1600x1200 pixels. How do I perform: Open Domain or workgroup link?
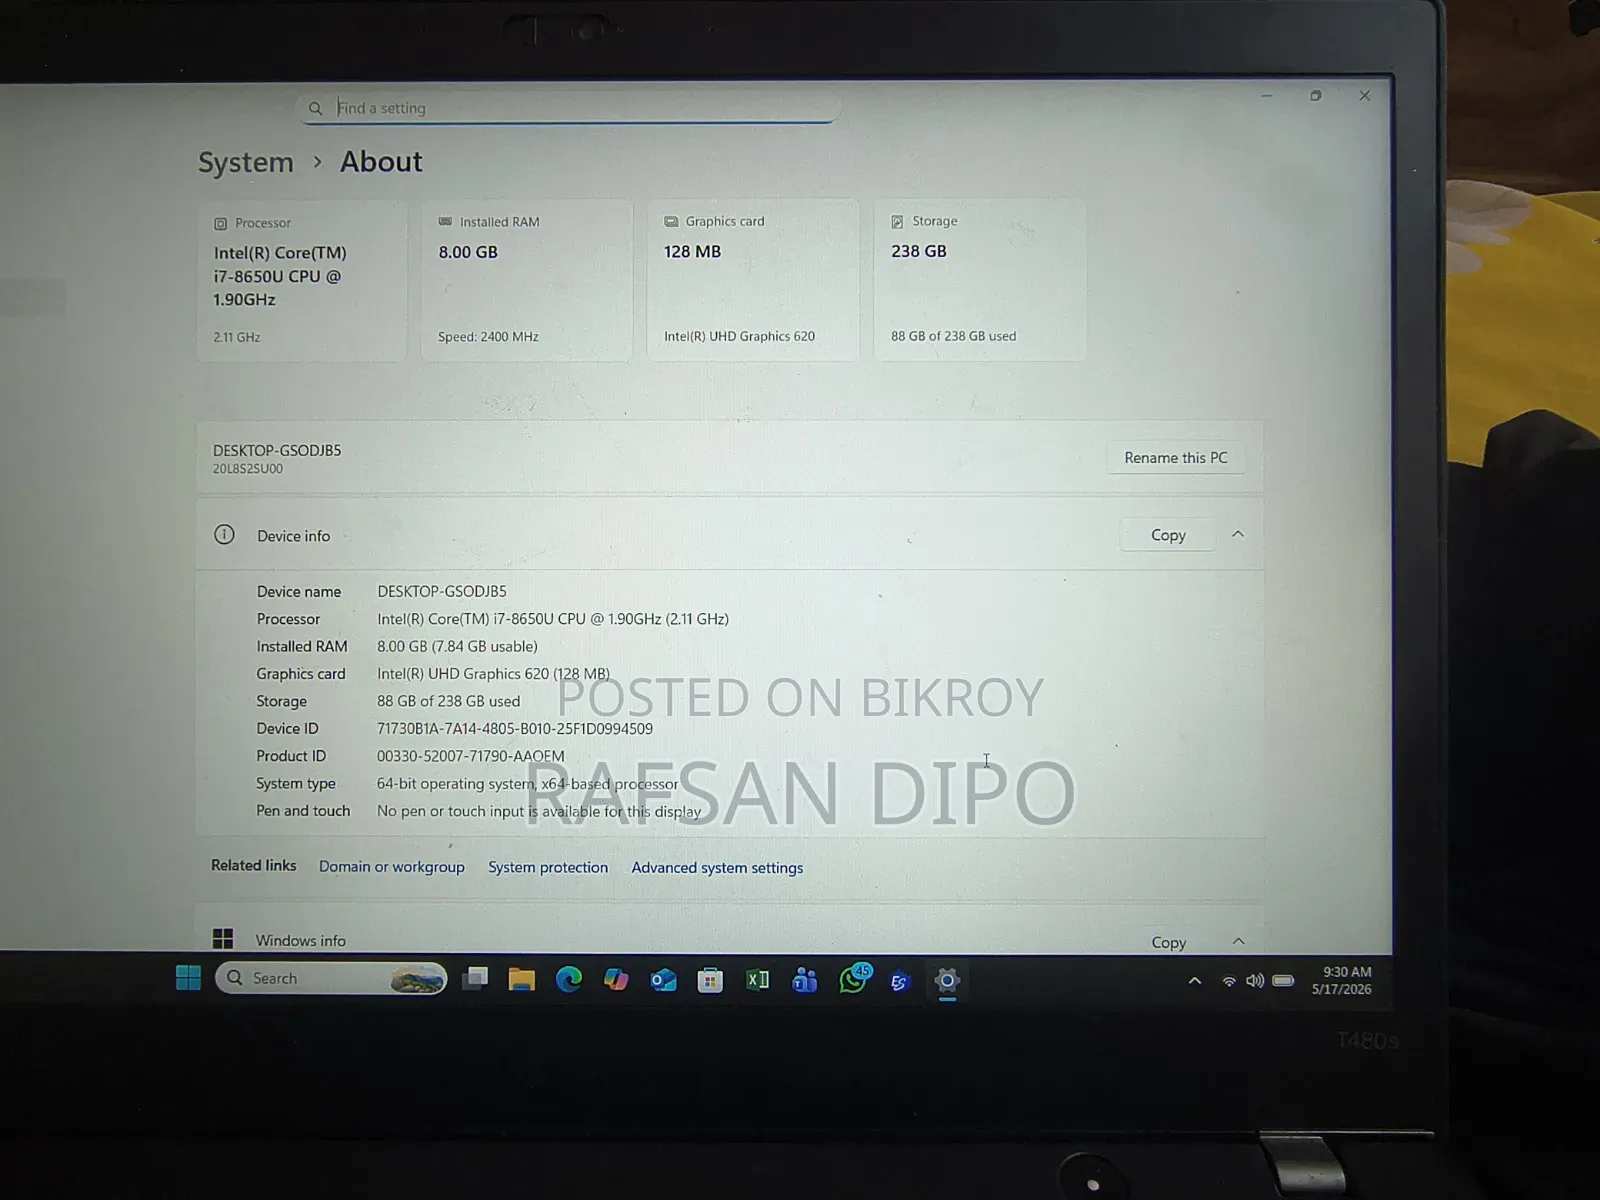click(x=392, y=867)
